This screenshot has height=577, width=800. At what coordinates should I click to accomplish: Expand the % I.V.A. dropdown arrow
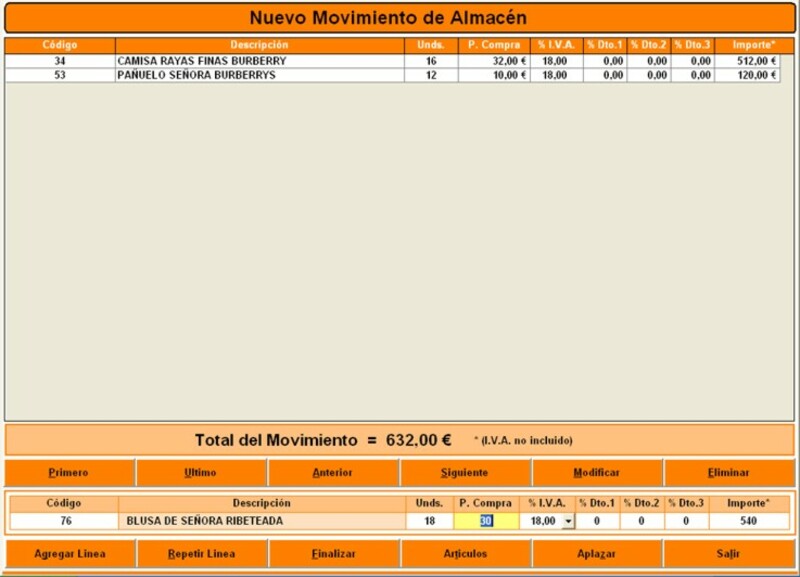[x=568, y=521]
